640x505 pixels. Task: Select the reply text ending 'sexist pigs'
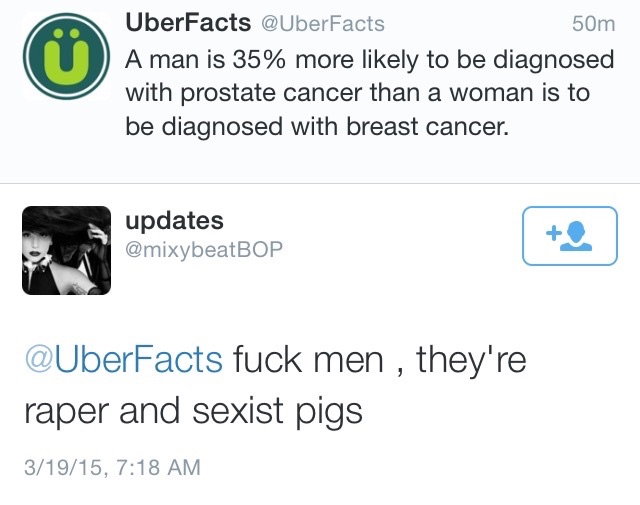pos(276,385)
